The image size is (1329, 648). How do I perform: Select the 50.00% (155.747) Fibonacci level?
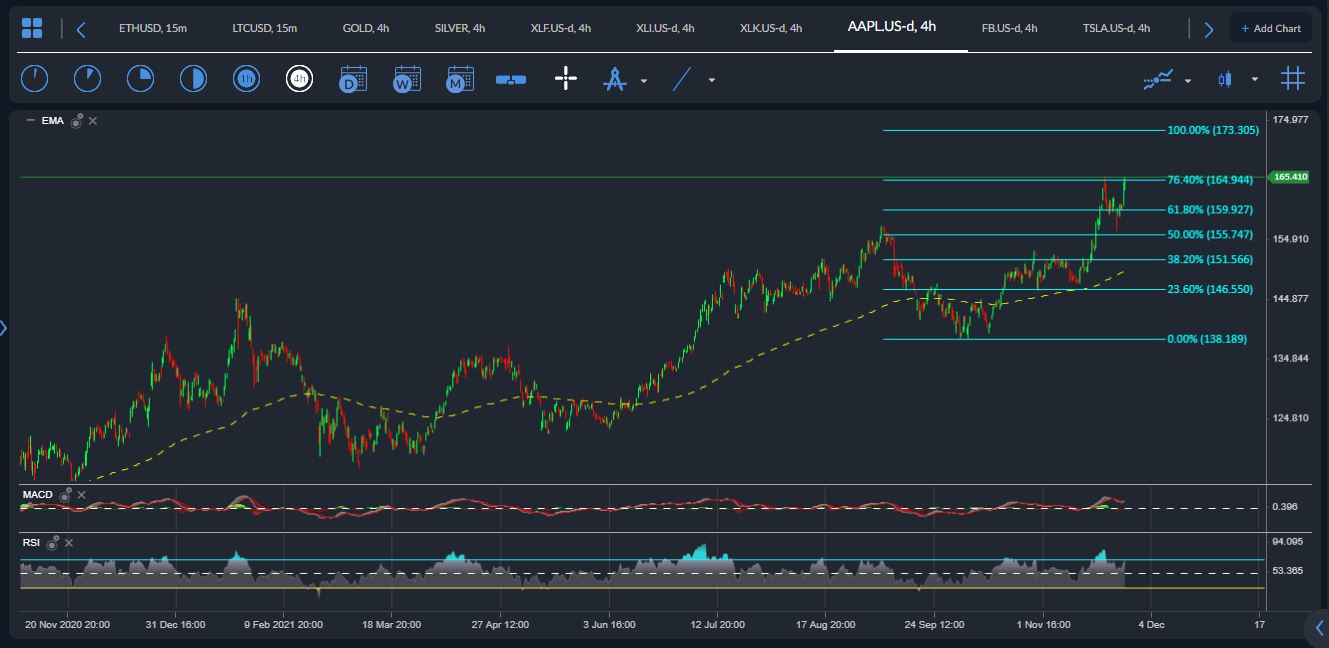click(1210, 235)
